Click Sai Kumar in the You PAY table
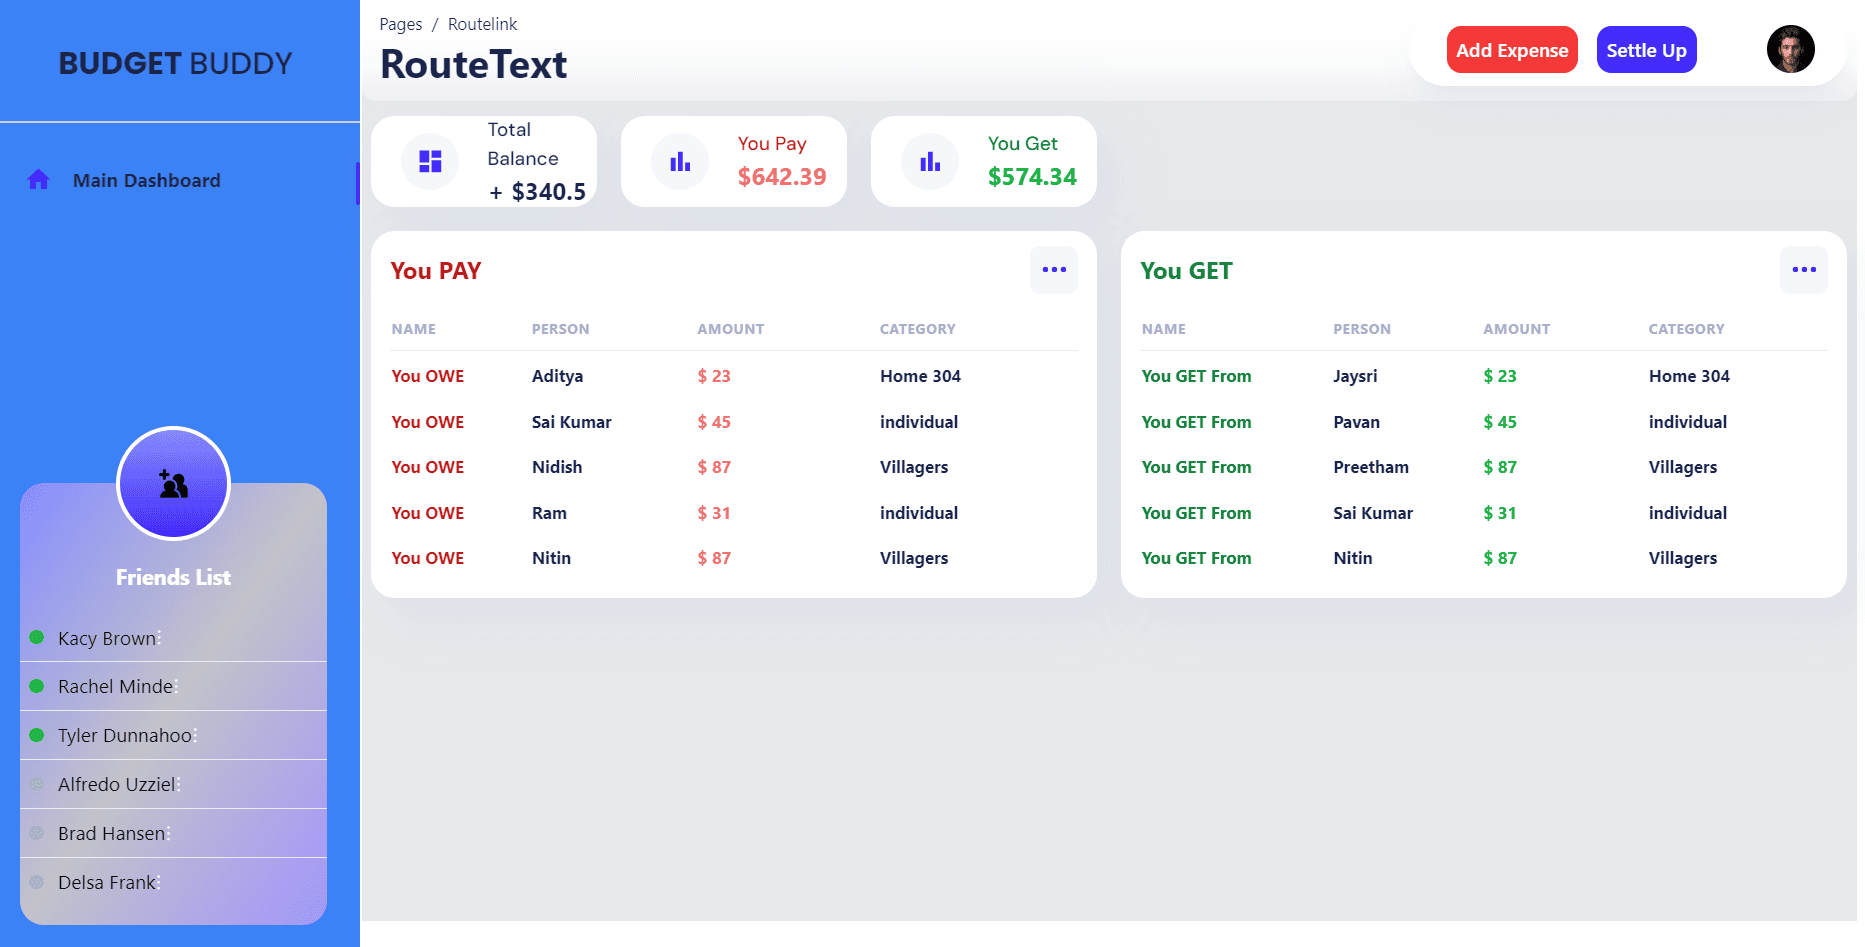The image size is (1865, 947). point(571,422)
